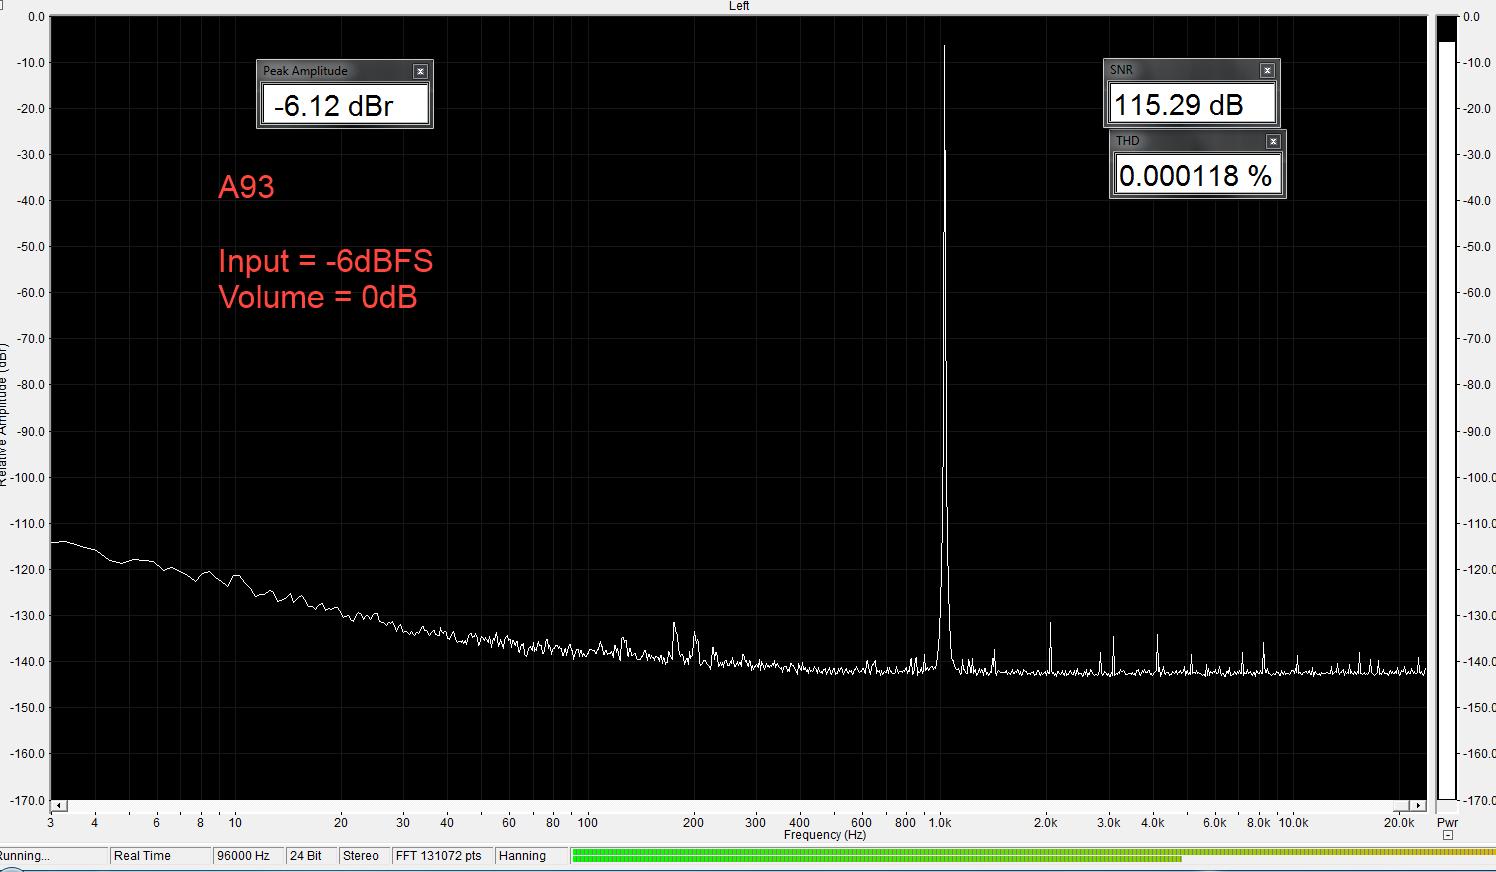Click the '10.0k' frequency tick label
This screenshot has height=872, width=1496.
coord(1293,823)
